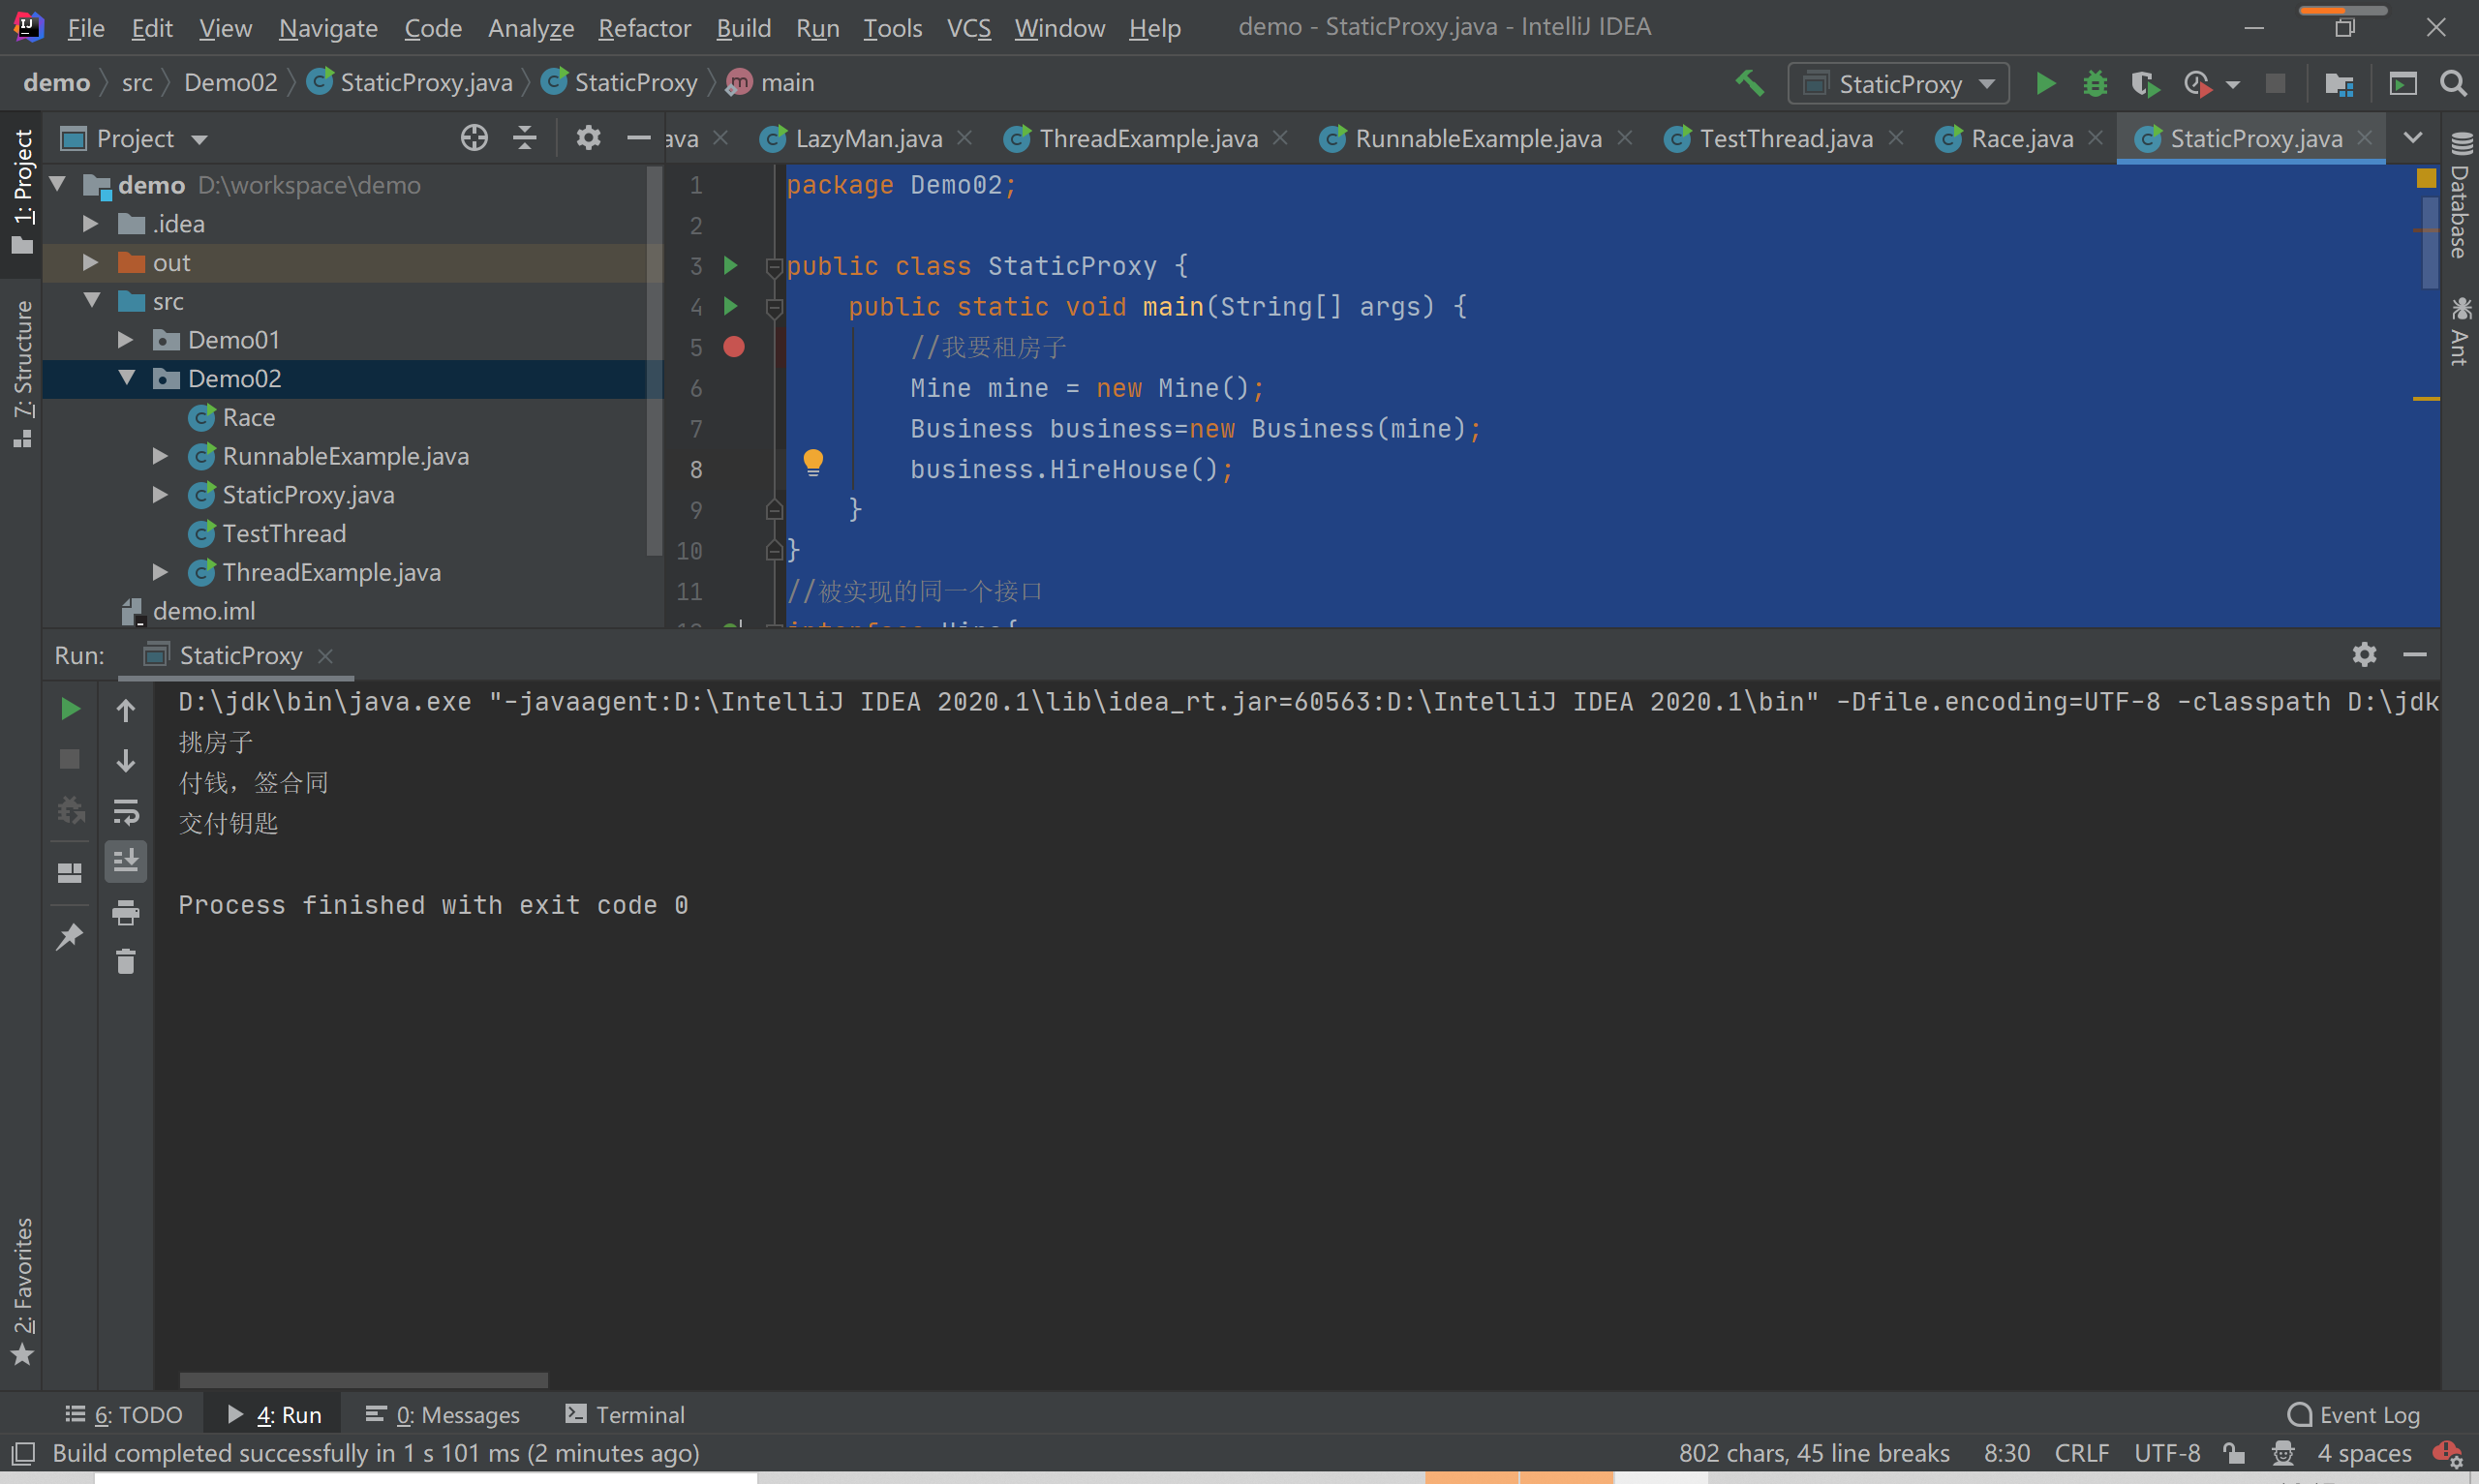The width and height of the screenshot is (2479, 1484).
Task: Click the 8:30 cursor position indicator
Action: [2006, 1453]
